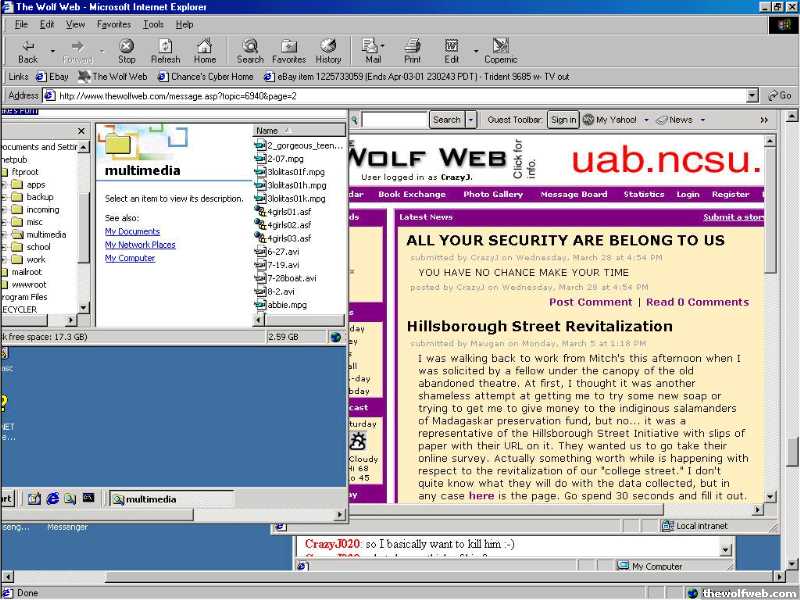Select the backup folder in the tree
Image resolution: width=800 pixels, height=600 pixels.
(40, 197)
